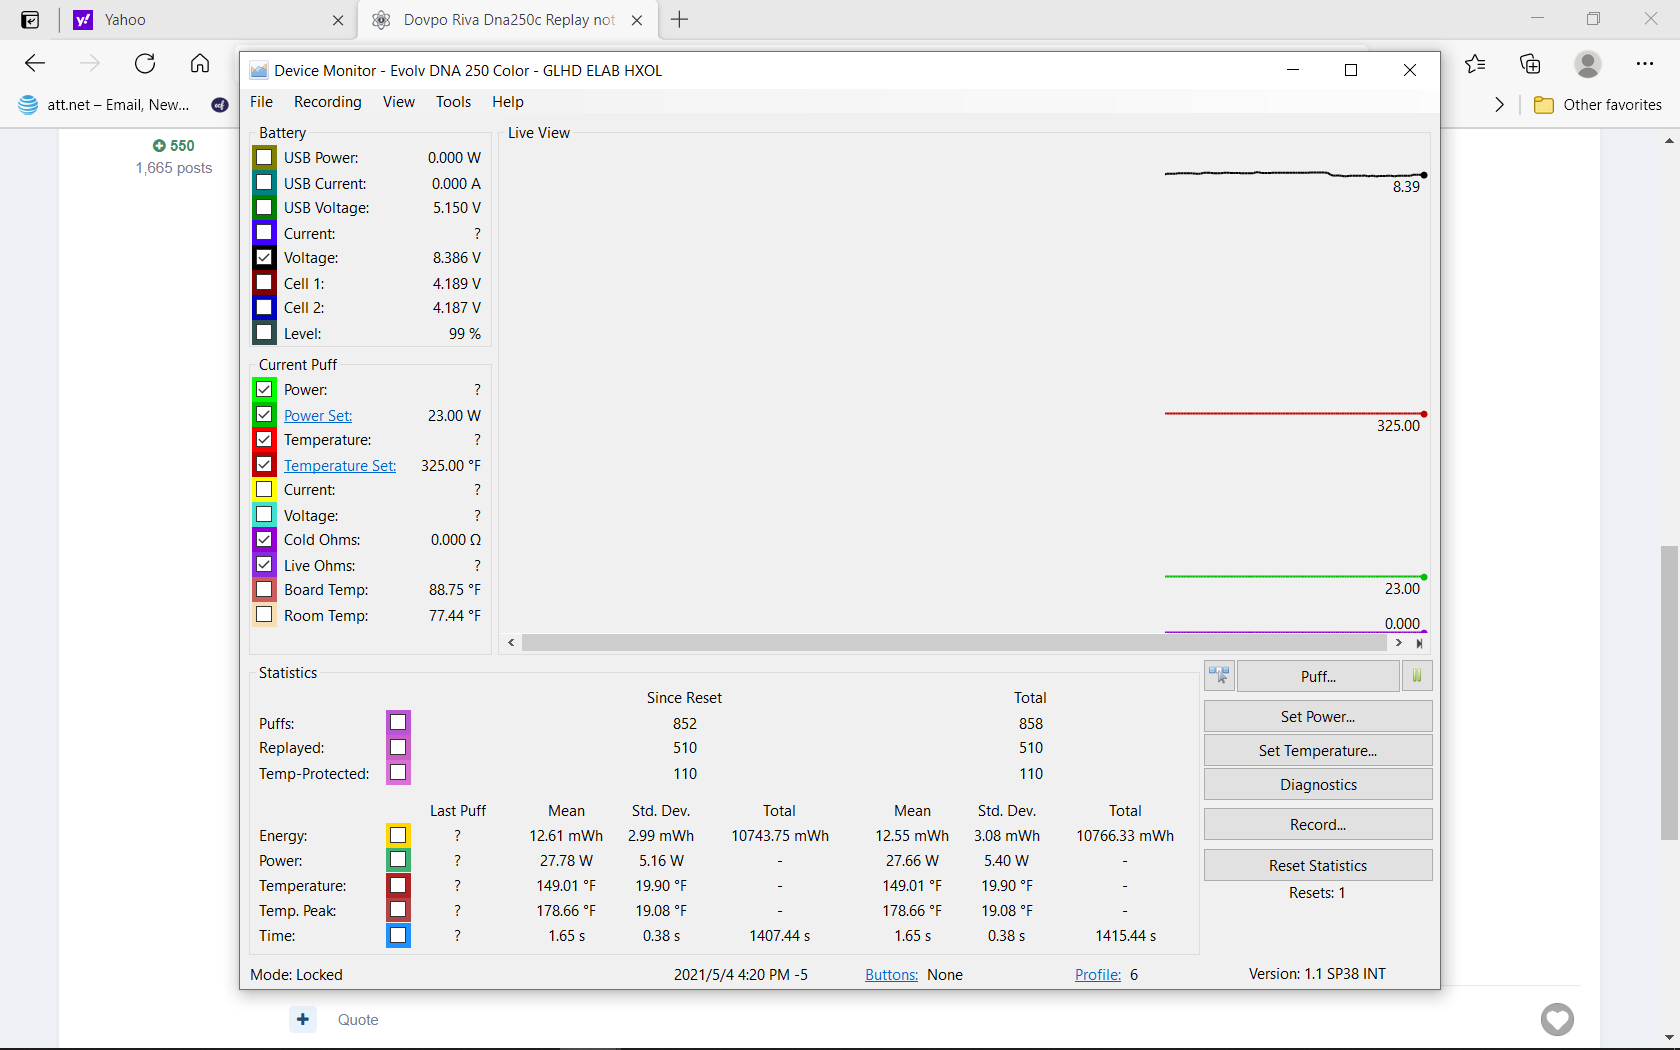This screenshot has height=1050, width=1680.
Task: Open the Diagnostics button
Action: [1317, 785]
